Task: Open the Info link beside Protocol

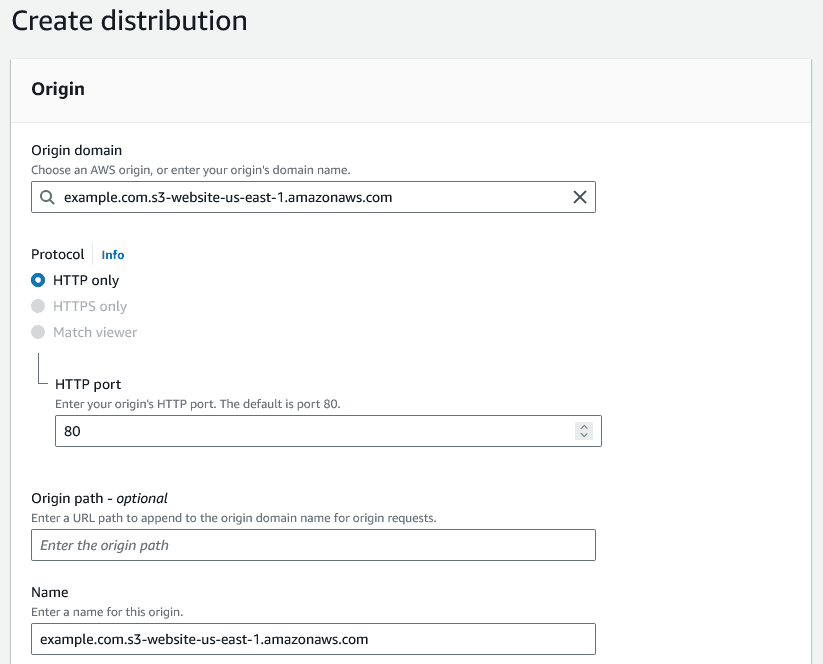Action: (112, 255)
